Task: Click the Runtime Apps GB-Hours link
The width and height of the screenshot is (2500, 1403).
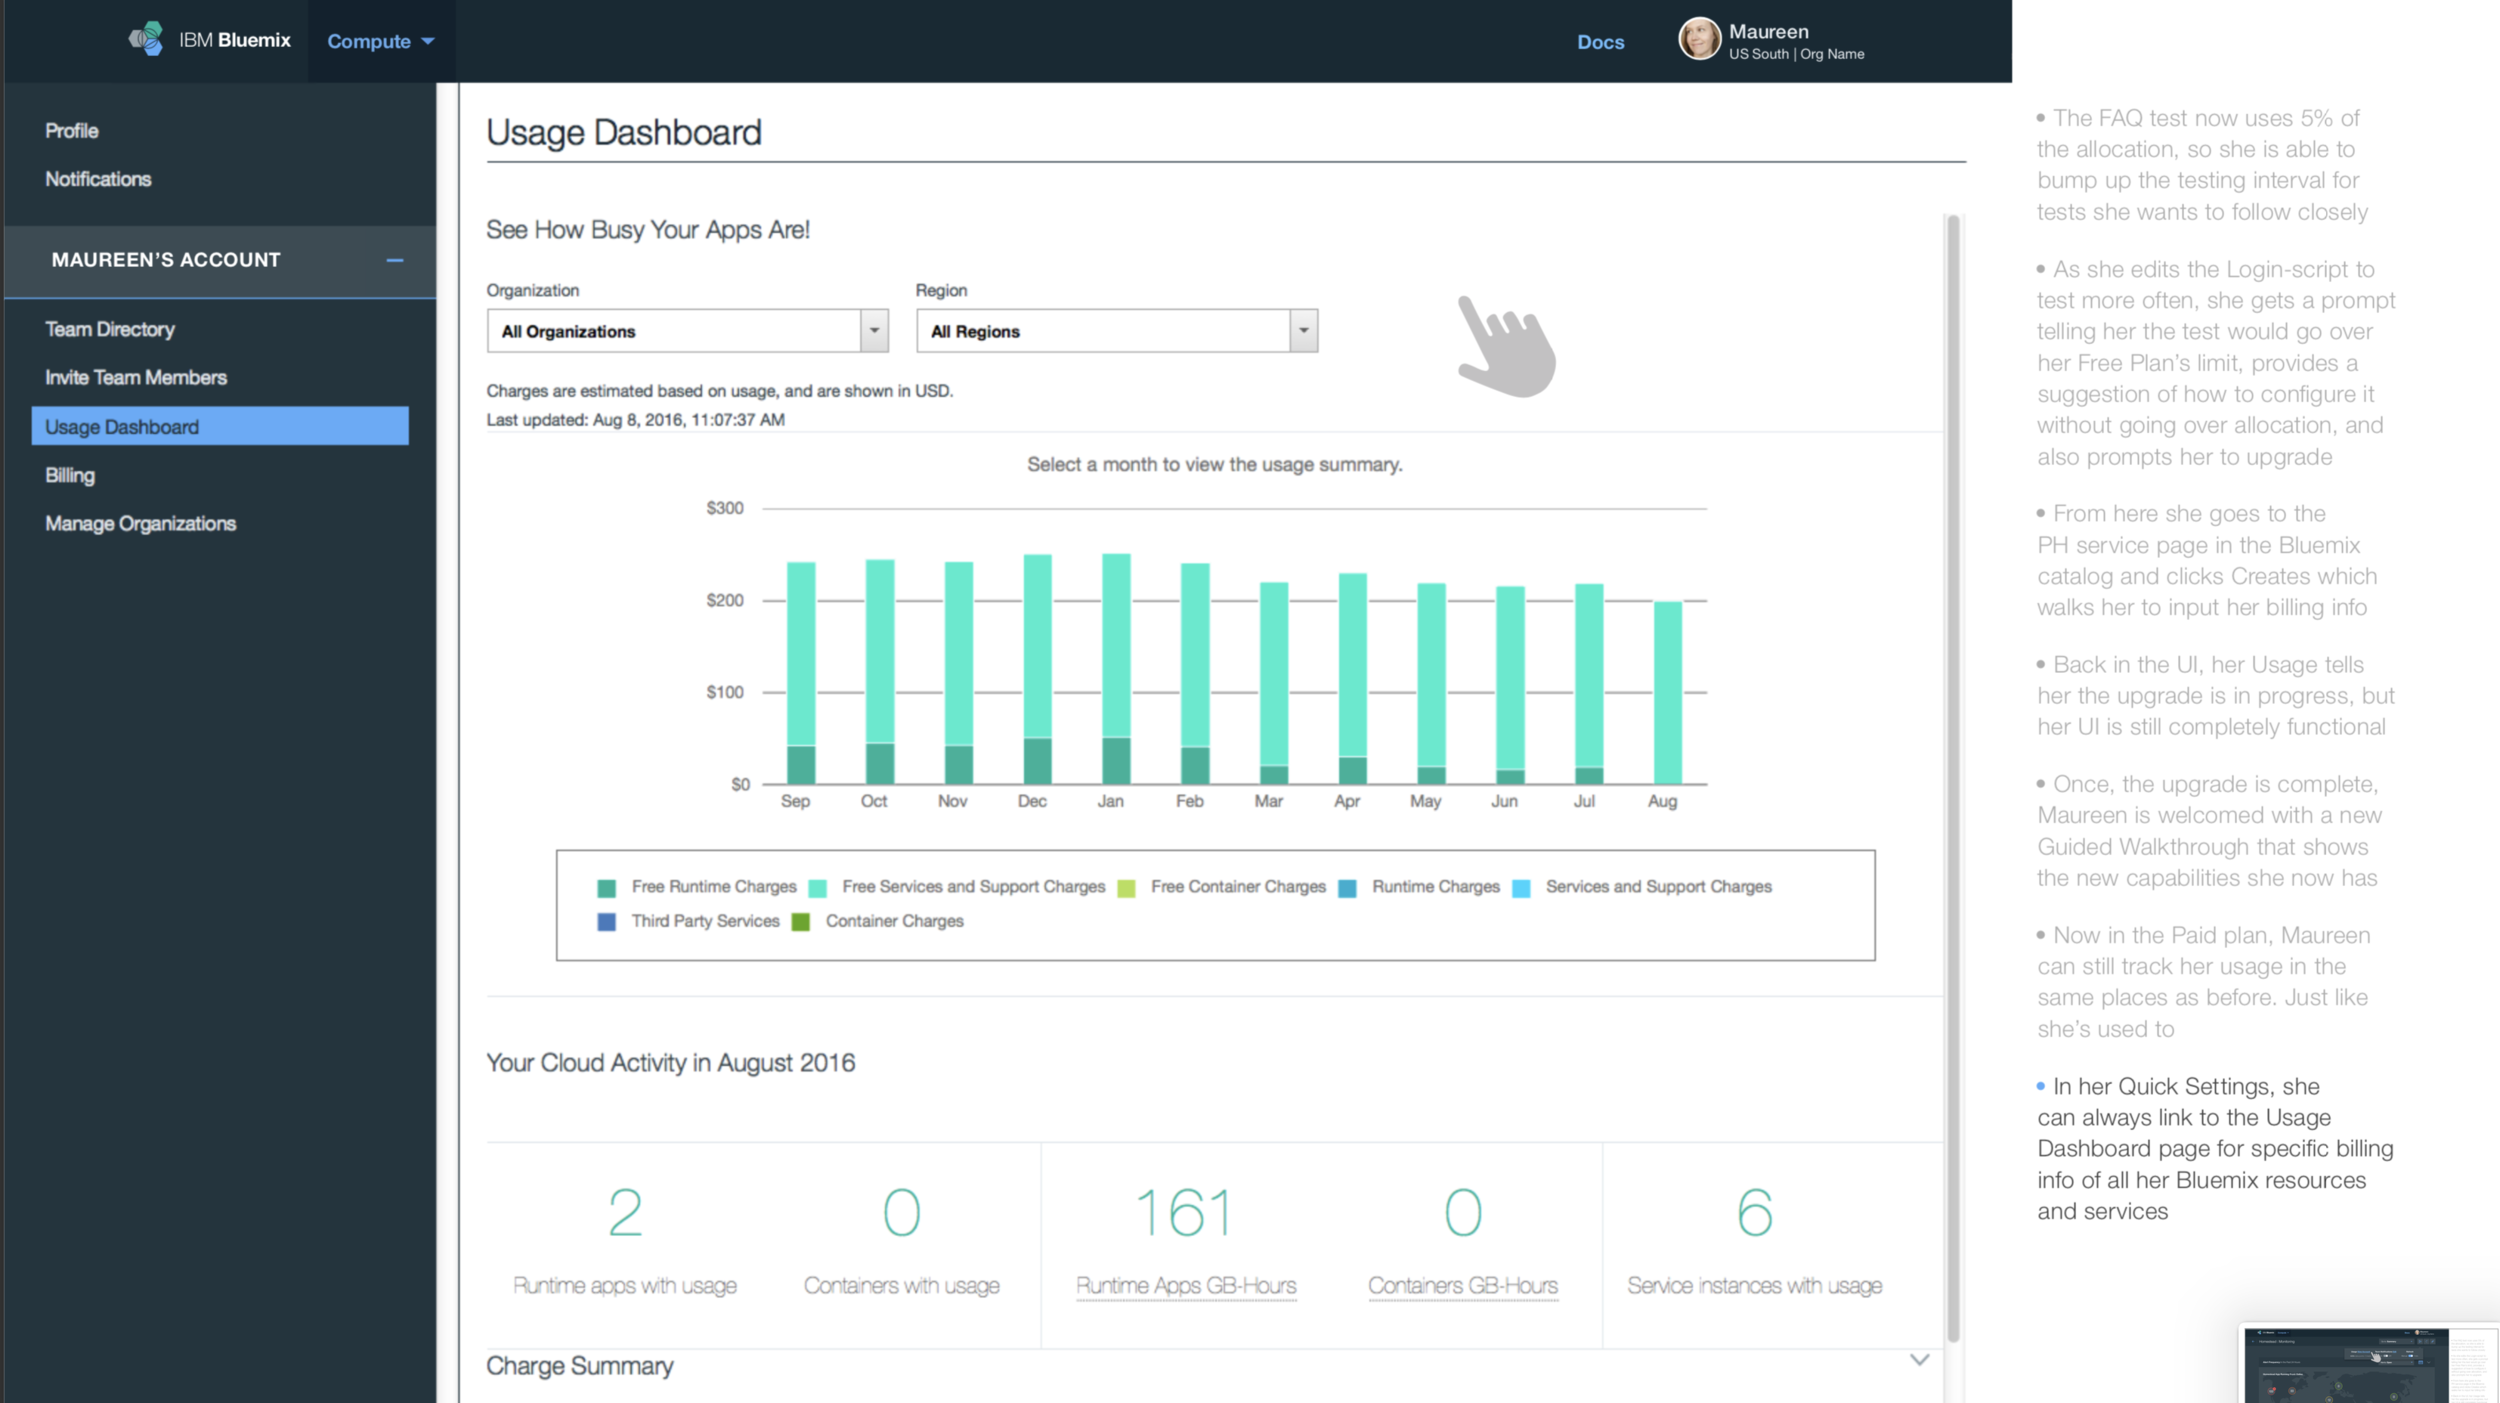Action: click(1185, 1286)
